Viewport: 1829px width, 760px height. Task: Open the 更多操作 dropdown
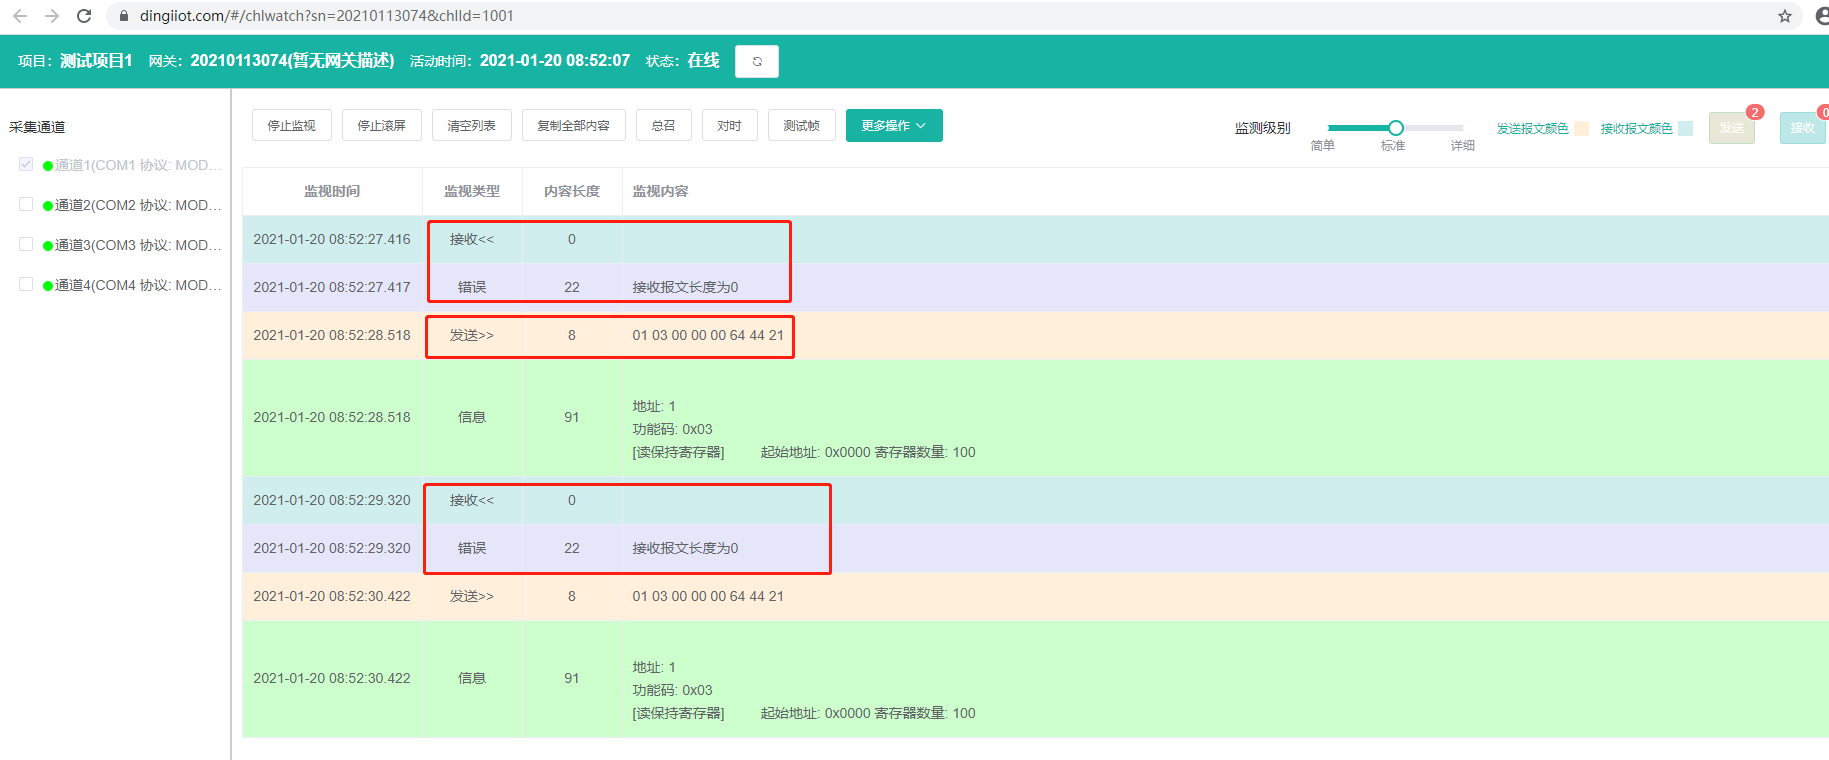(893, 126)
